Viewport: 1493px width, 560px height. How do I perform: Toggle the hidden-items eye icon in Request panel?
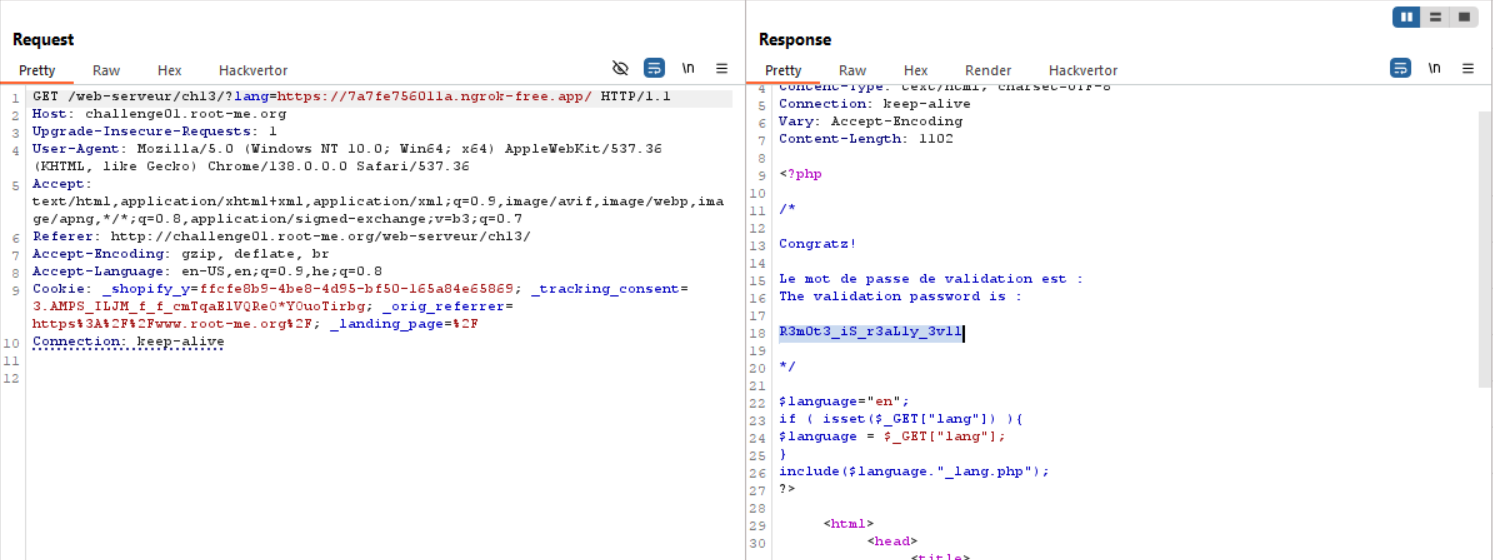[620, 68]
